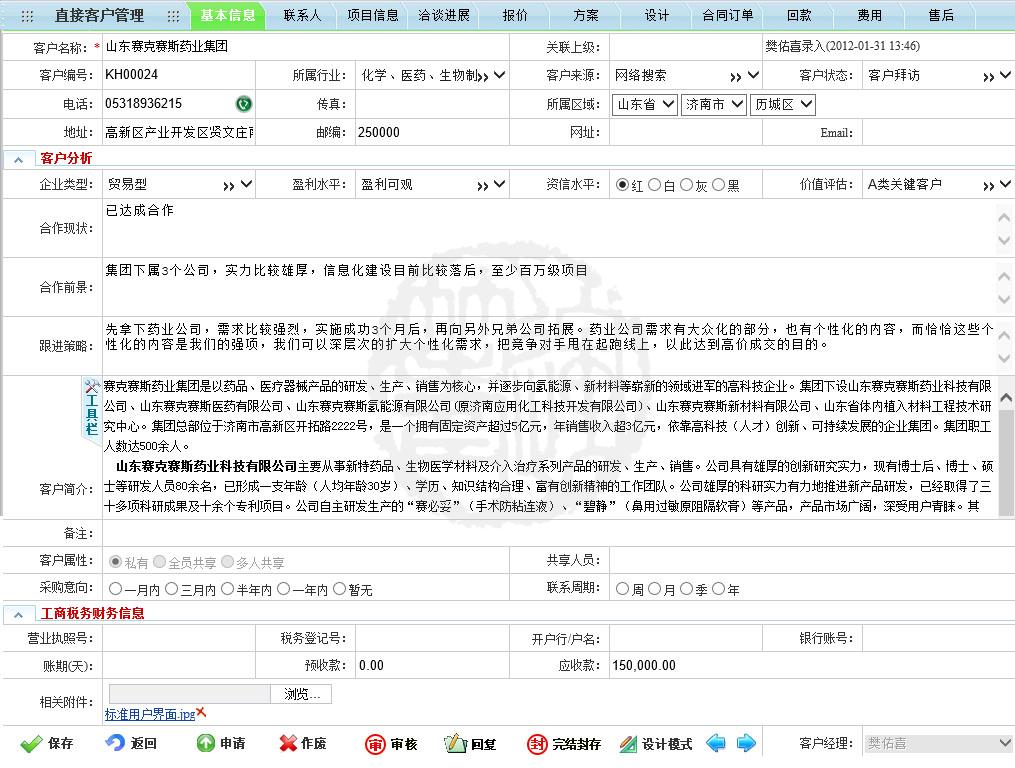The image size is (1015, 768).
Task: Go to next record with right arrow
Action: pyautogui.click(x=746, y=743)
